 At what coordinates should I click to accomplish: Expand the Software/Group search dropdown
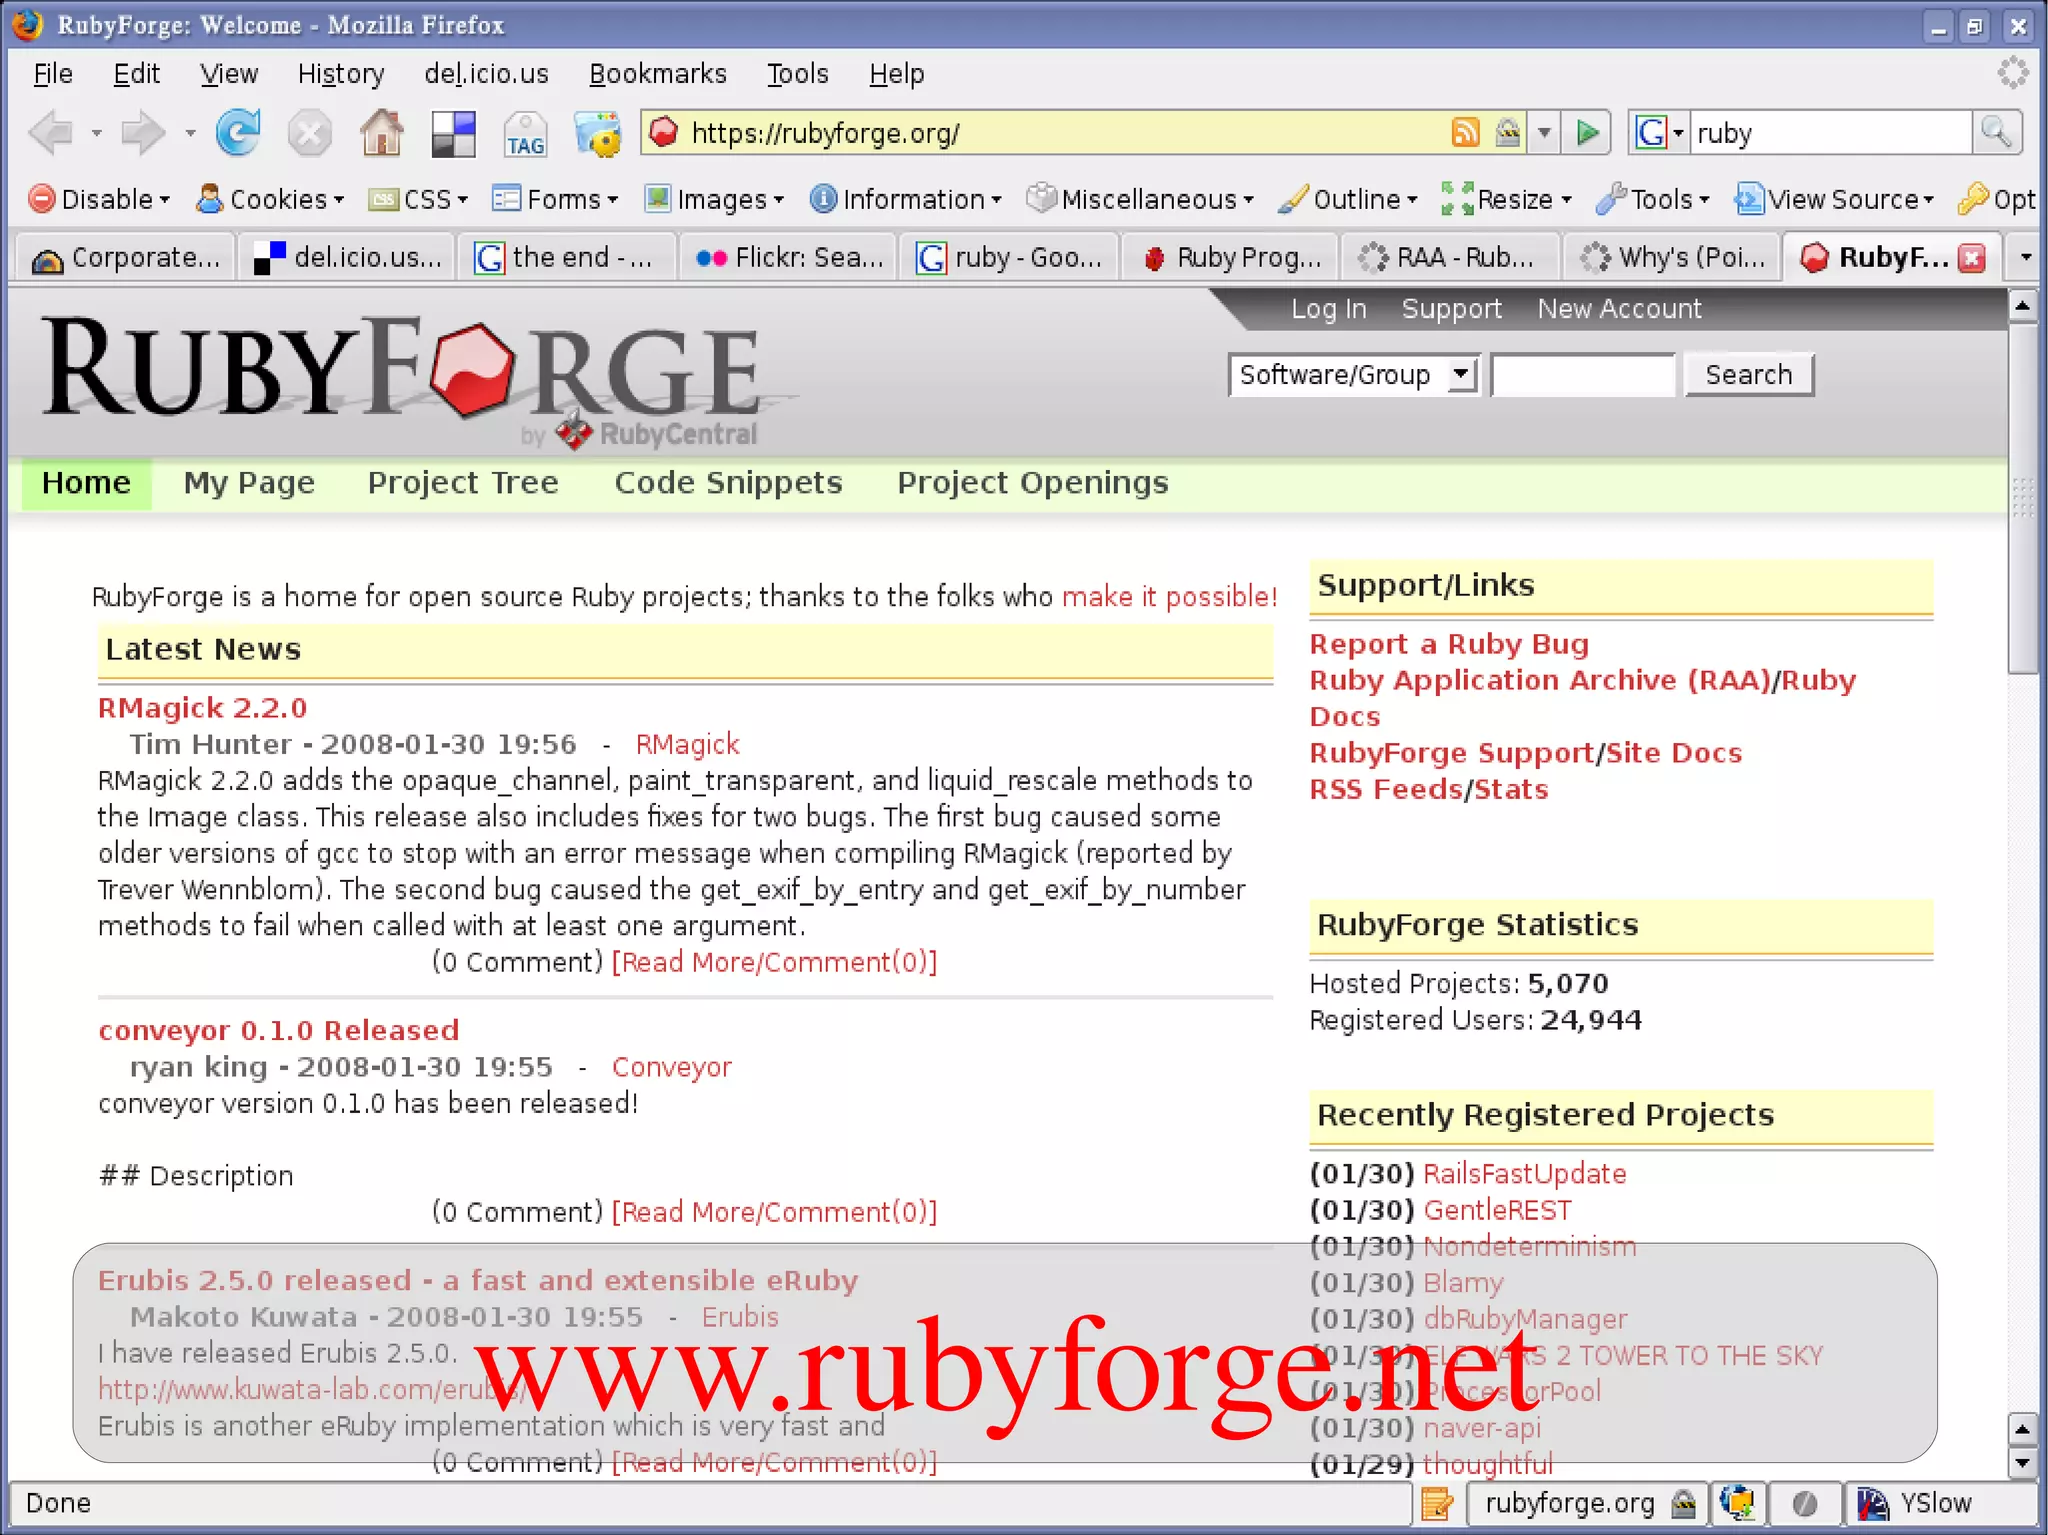[x=1461, y=375]
